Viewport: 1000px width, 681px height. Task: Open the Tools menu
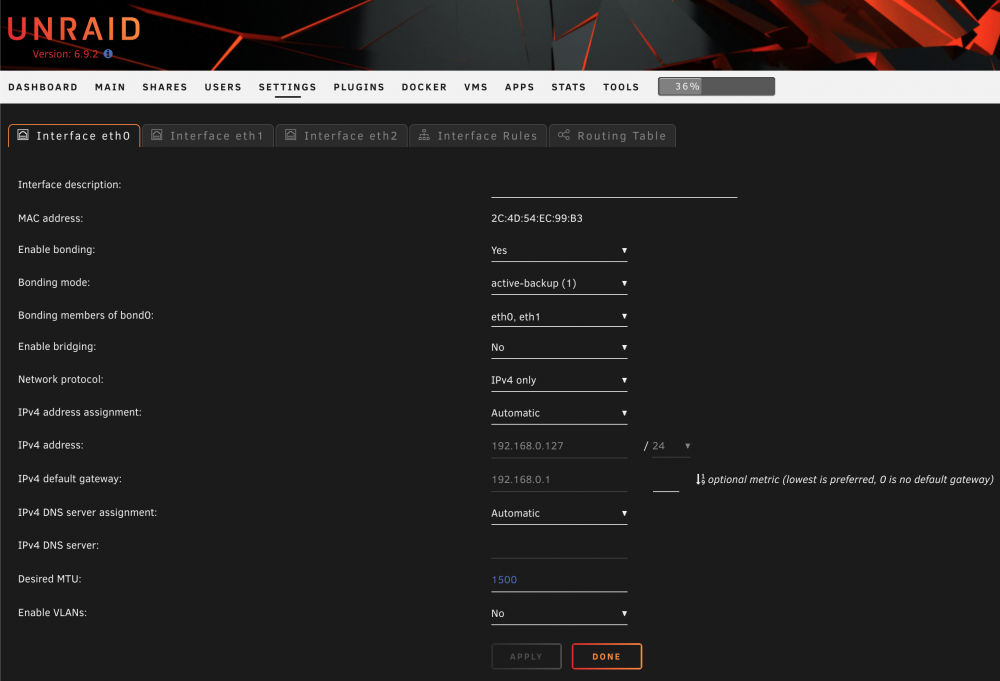(x=621, y=87)
